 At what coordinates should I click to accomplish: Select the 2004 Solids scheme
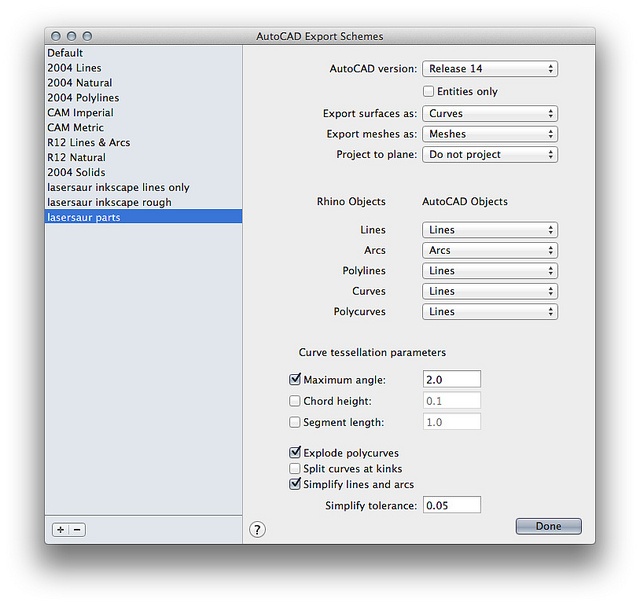tap(143, 172)
